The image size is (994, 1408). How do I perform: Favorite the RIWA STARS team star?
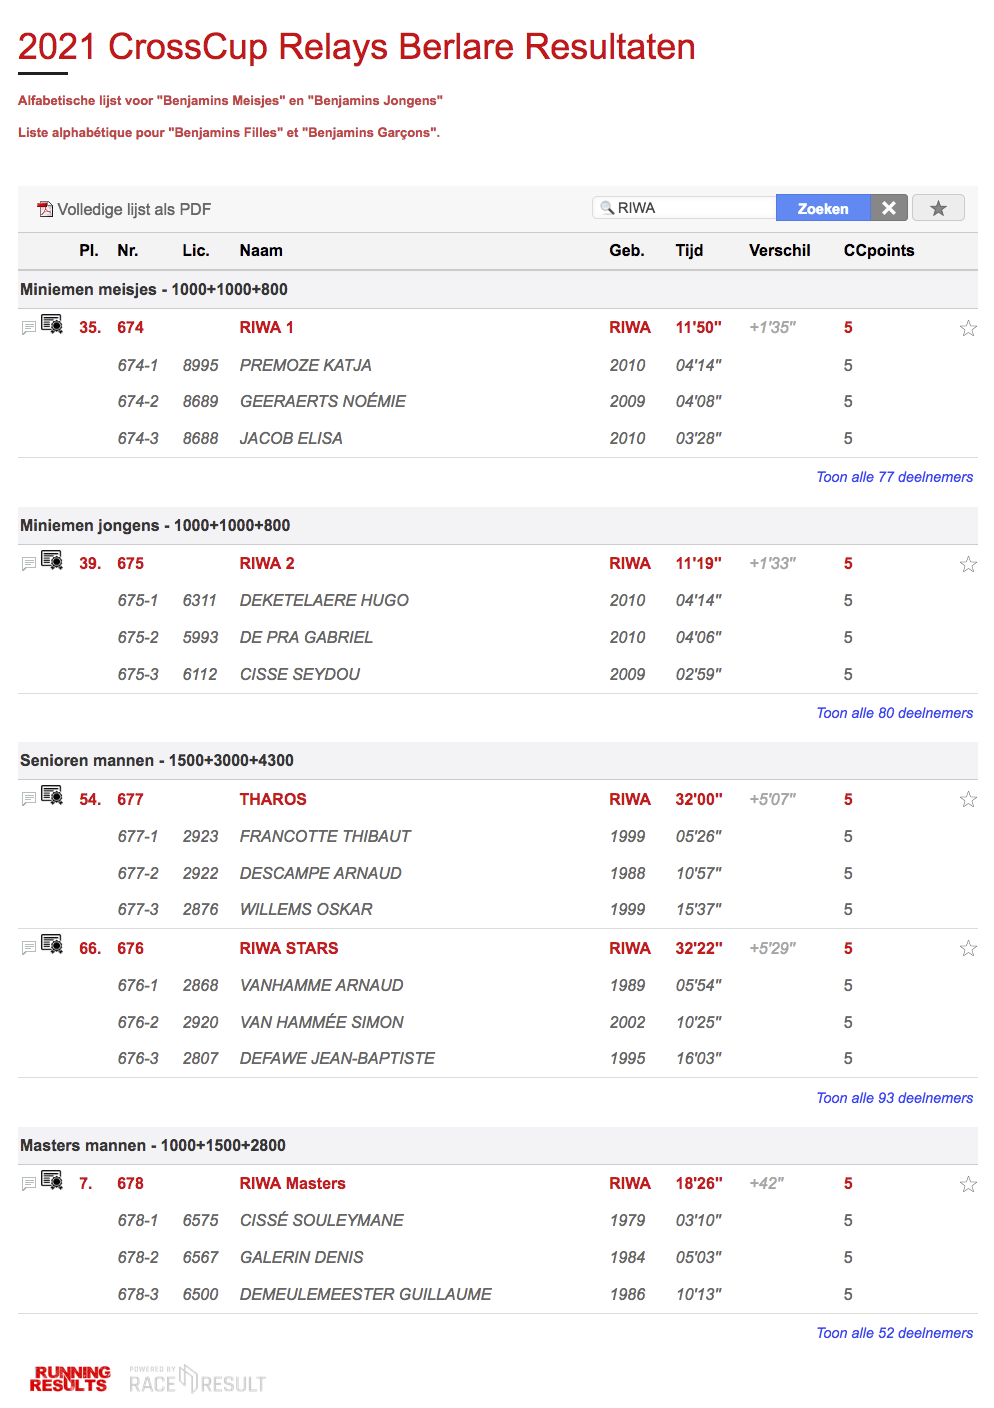pos(968,948)
